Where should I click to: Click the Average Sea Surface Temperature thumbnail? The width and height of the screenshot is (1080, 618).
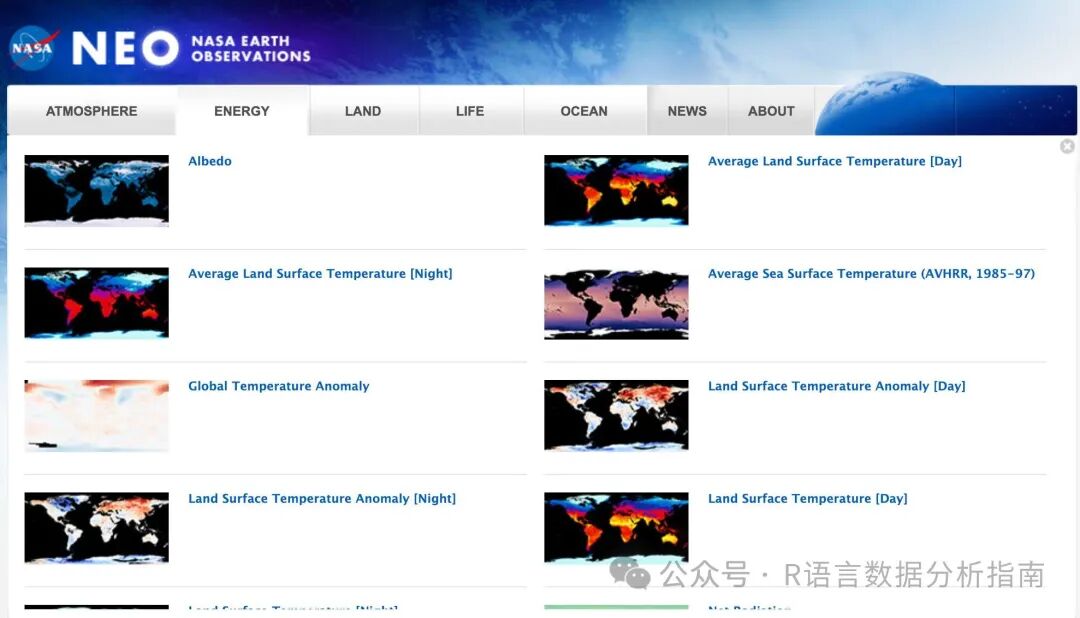click(x=616, y=304)
